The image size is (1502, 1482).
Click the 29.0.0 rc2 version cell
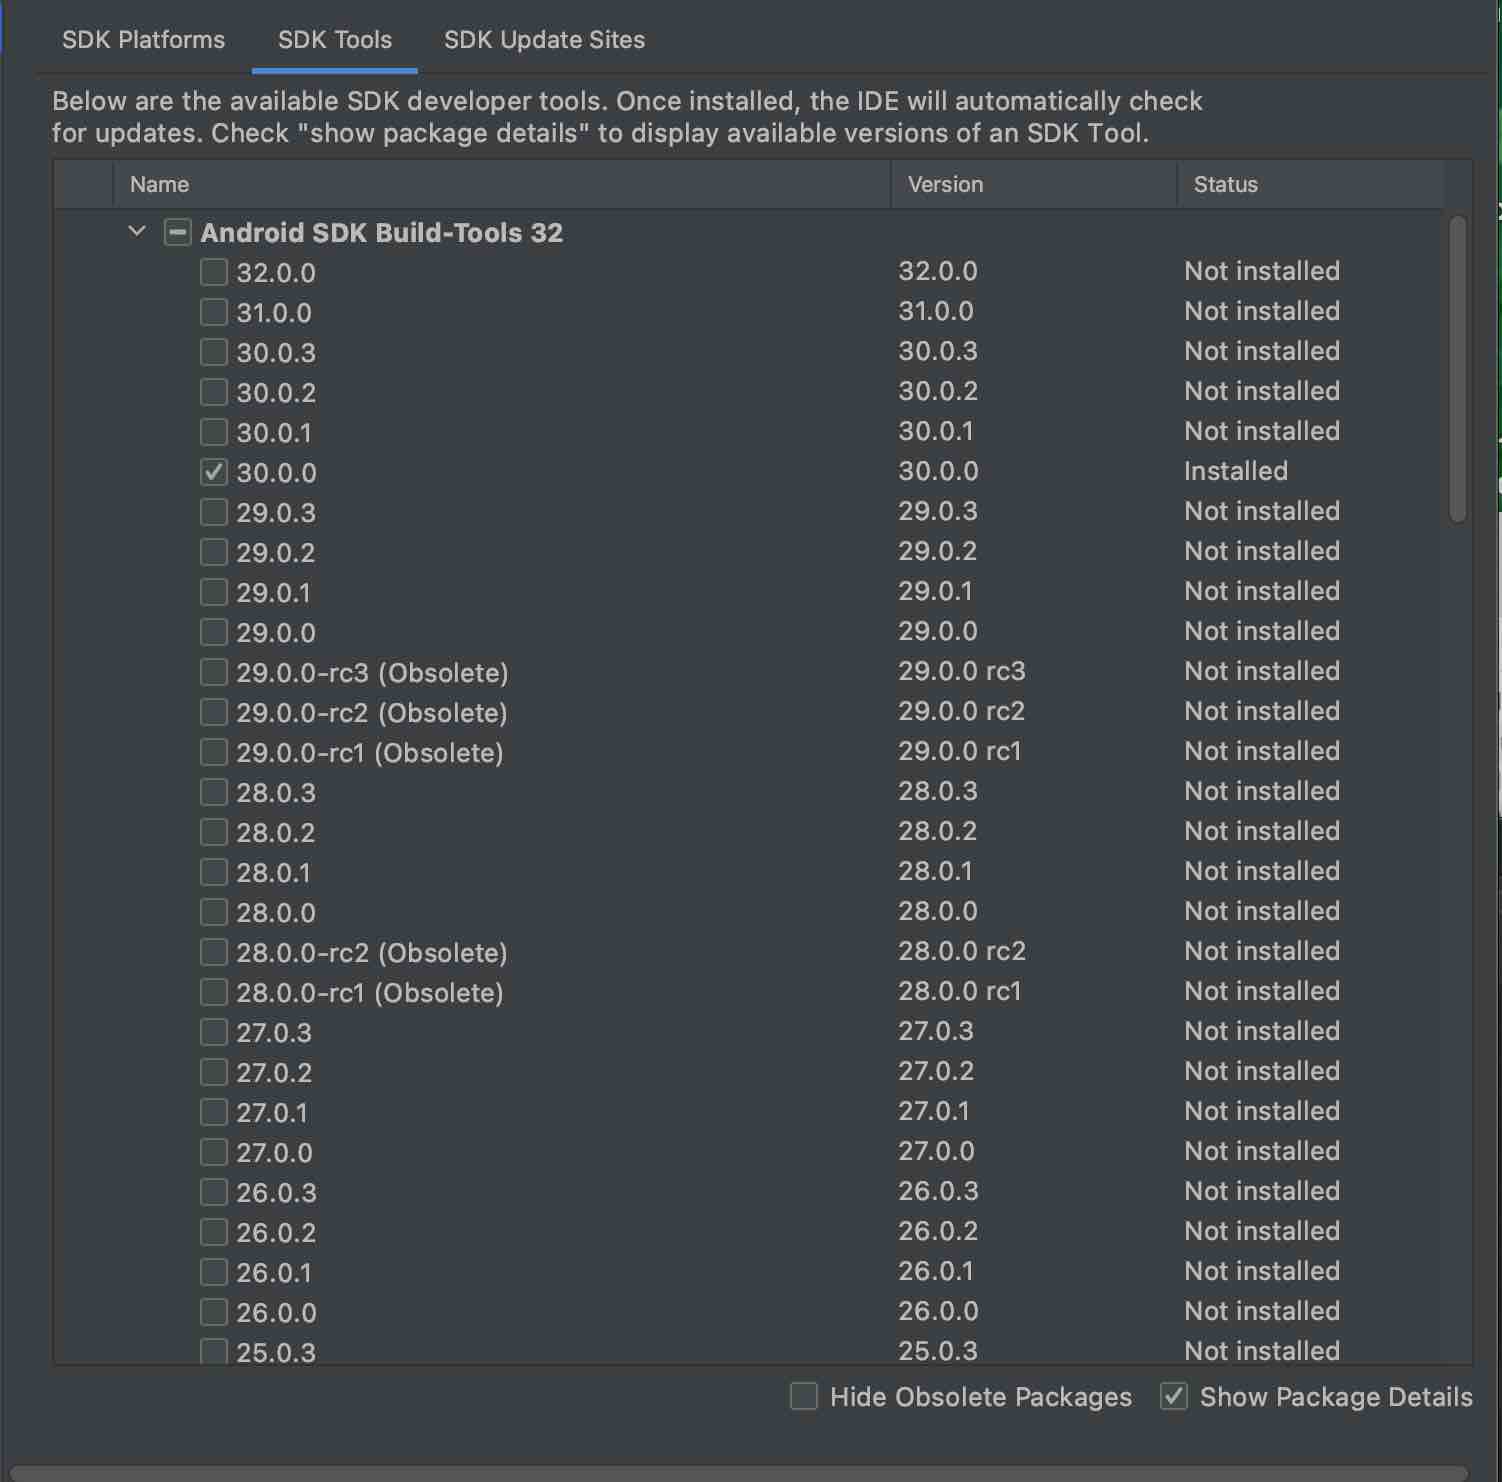click(962, 711)
